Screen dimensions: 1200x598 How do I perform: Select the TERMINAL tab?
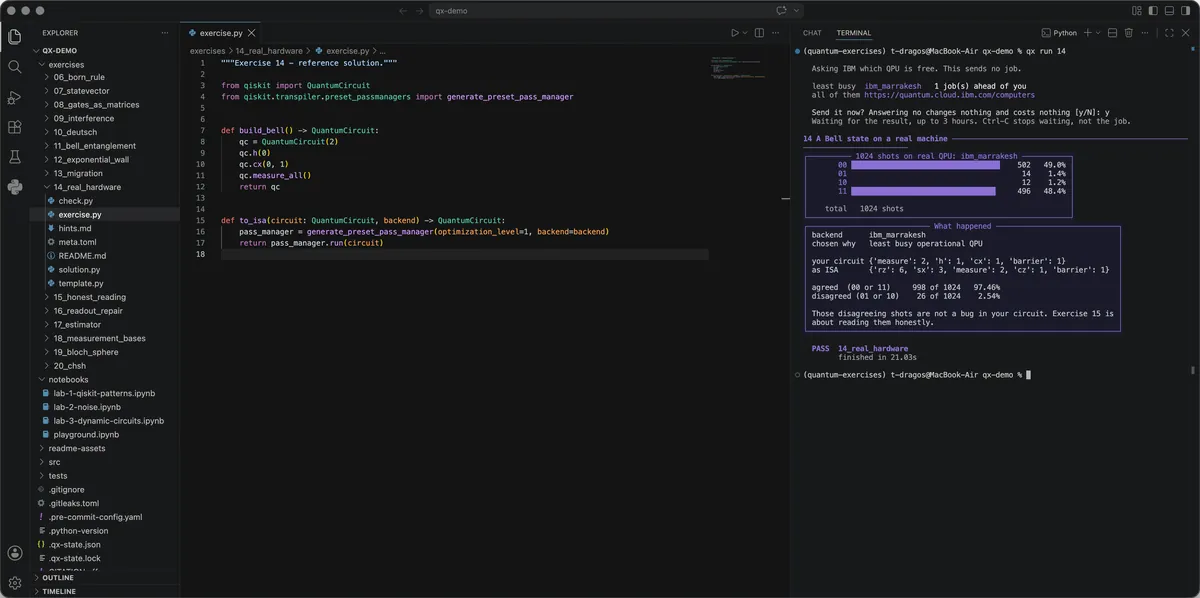[854, 33]
